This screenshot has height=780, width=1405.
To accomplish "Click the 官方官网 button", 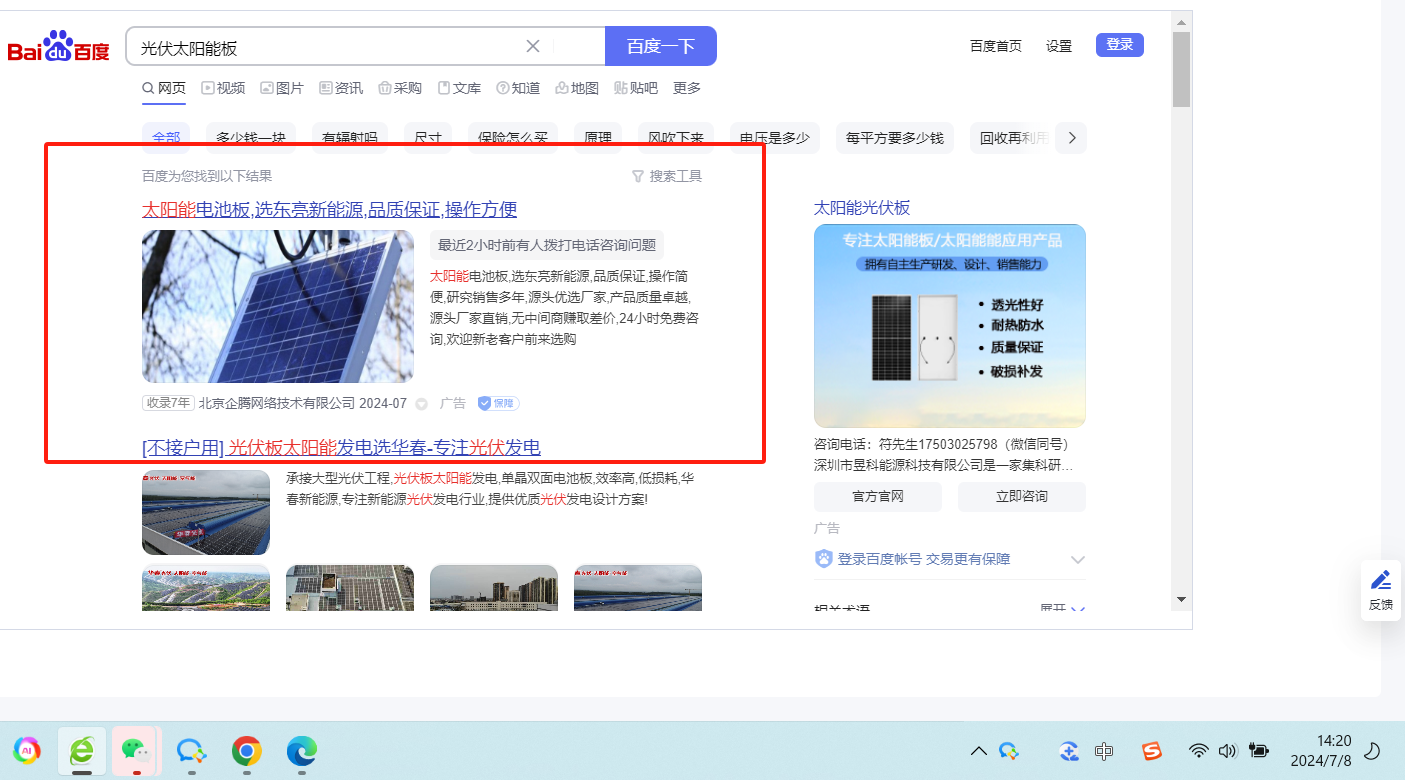I will pyautogui.click(x=878, y=497).
